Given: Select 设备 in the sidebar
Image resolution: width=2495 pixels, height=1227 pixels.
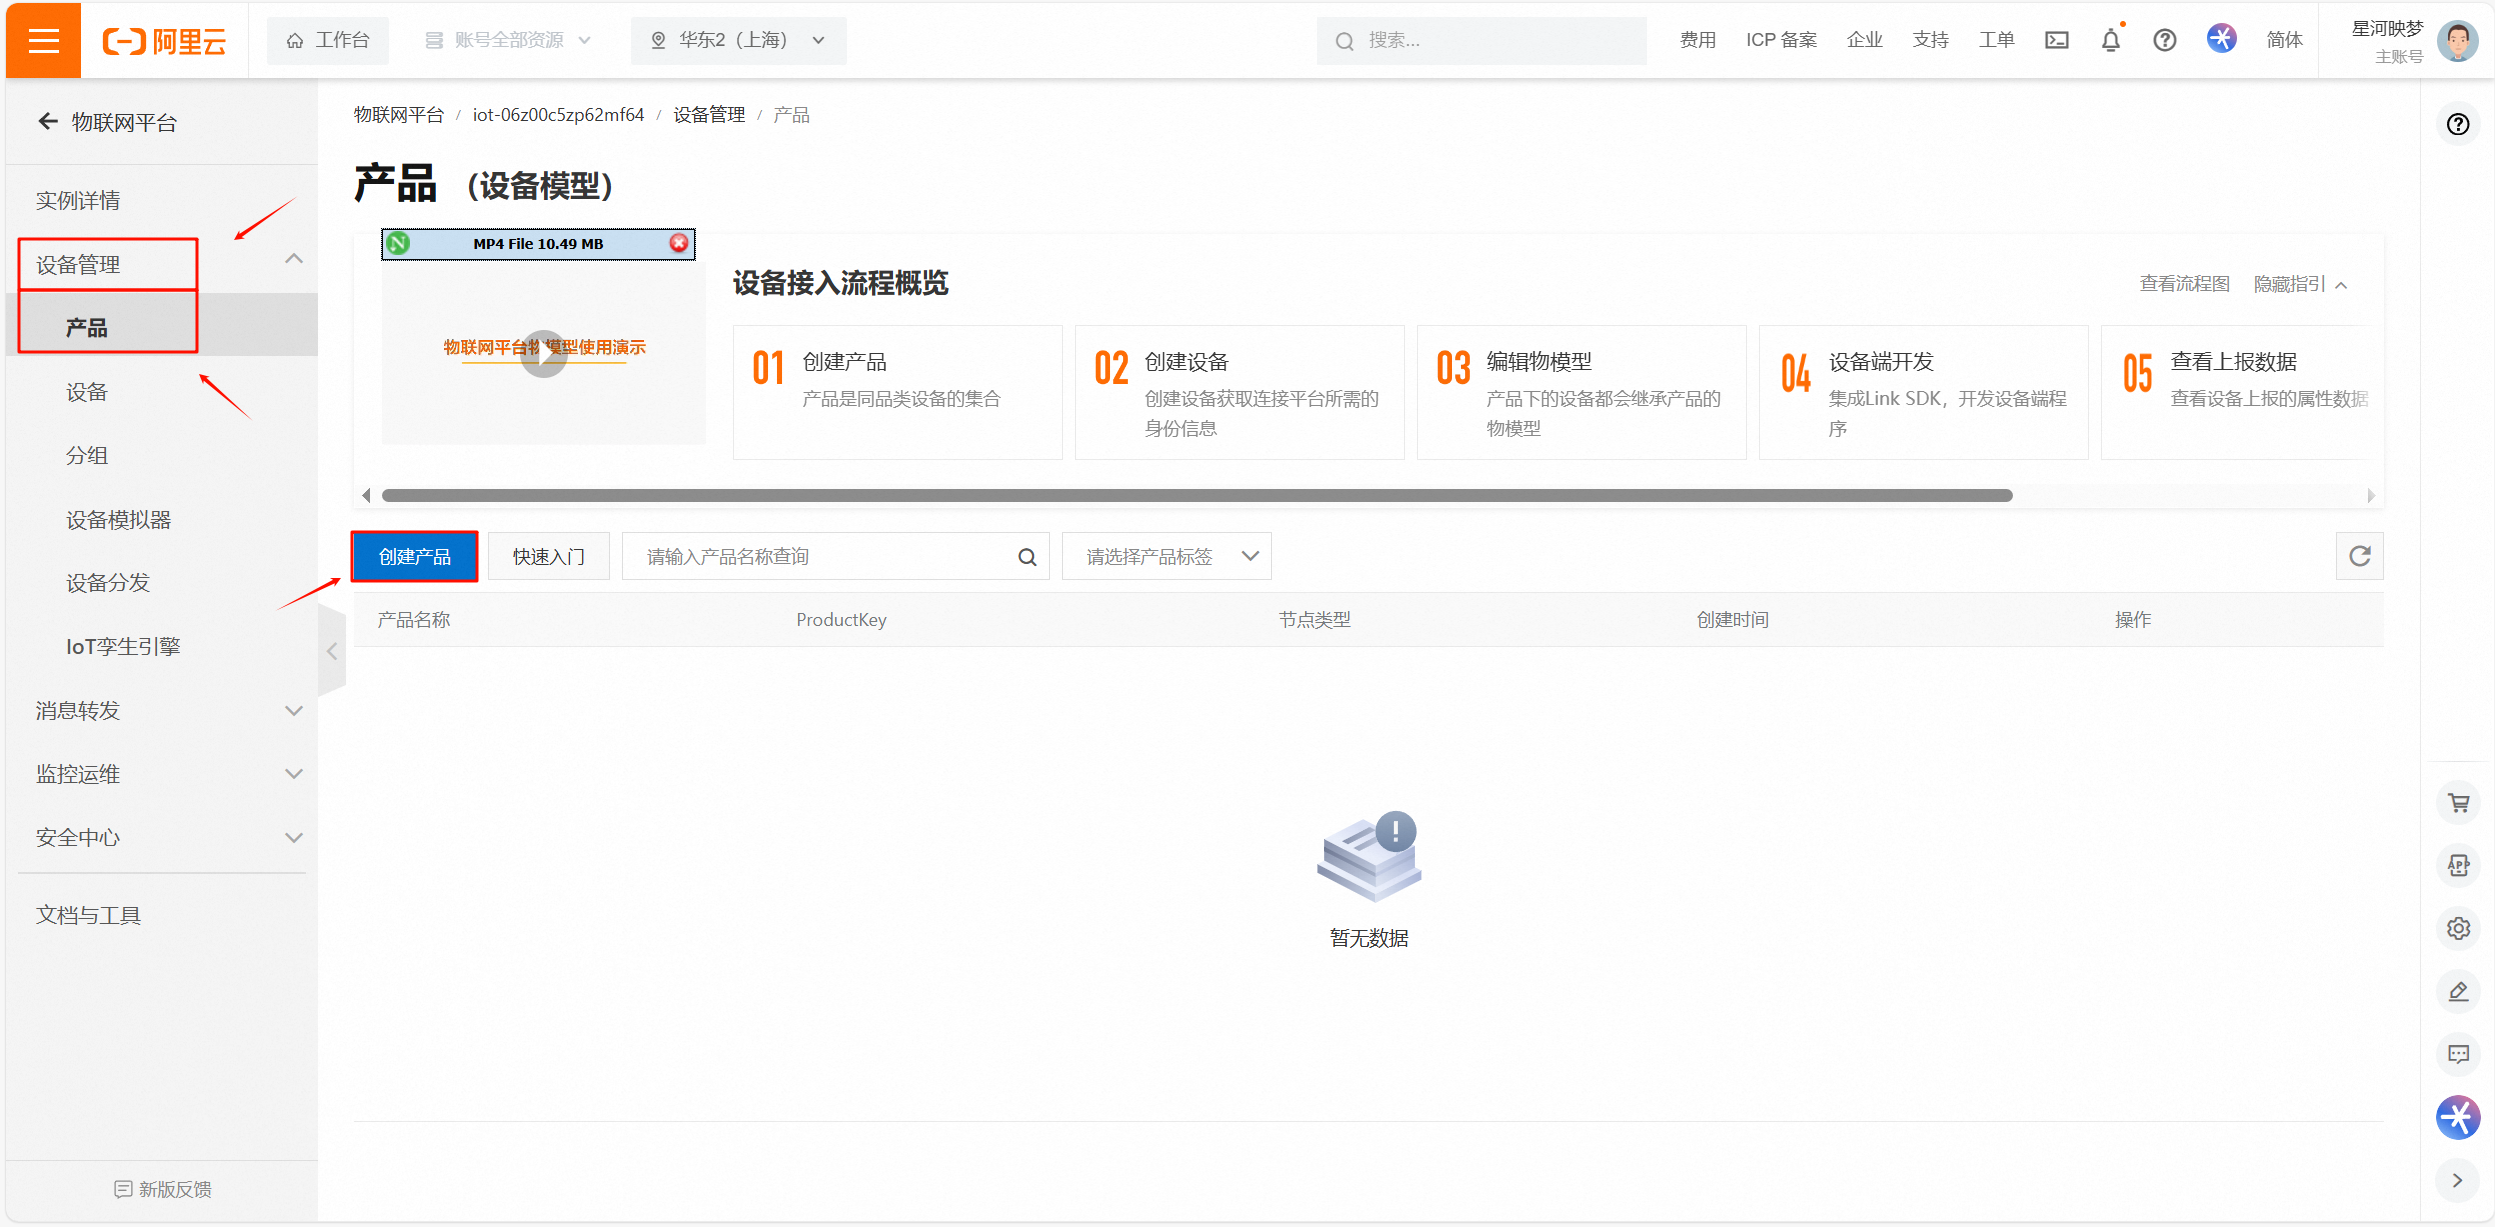Looking at the screenshot, I should coord(88,391).
